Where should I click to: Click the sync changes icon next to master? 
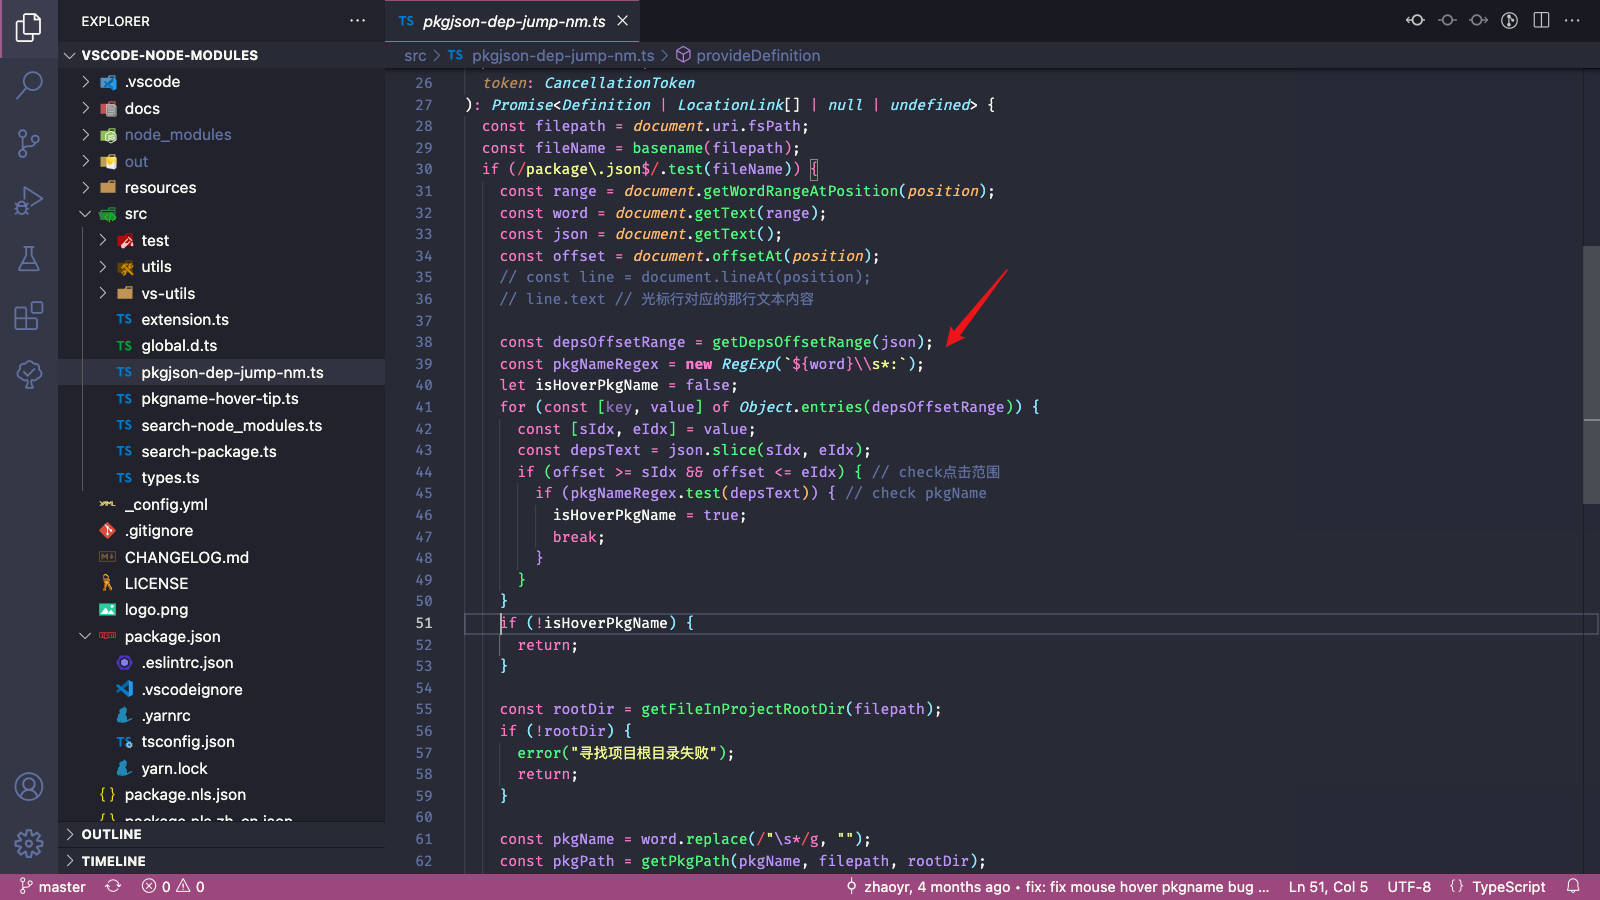coord(113,886)
